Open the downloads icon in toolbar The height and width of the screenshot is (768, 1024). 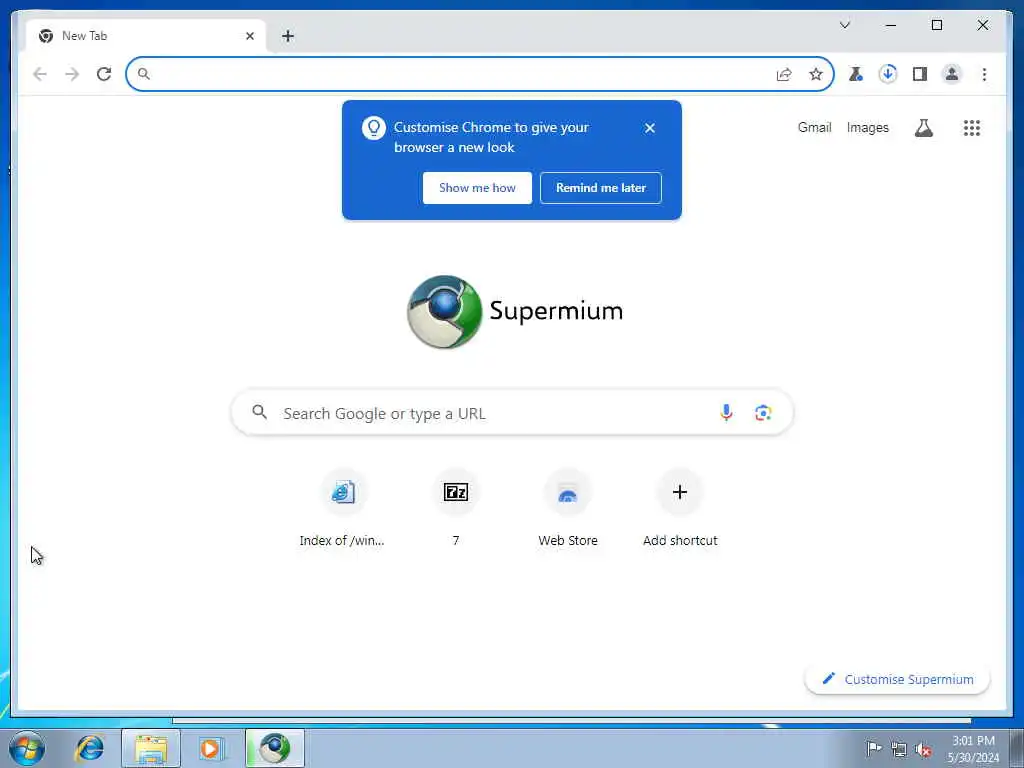[x=888, y=74]
